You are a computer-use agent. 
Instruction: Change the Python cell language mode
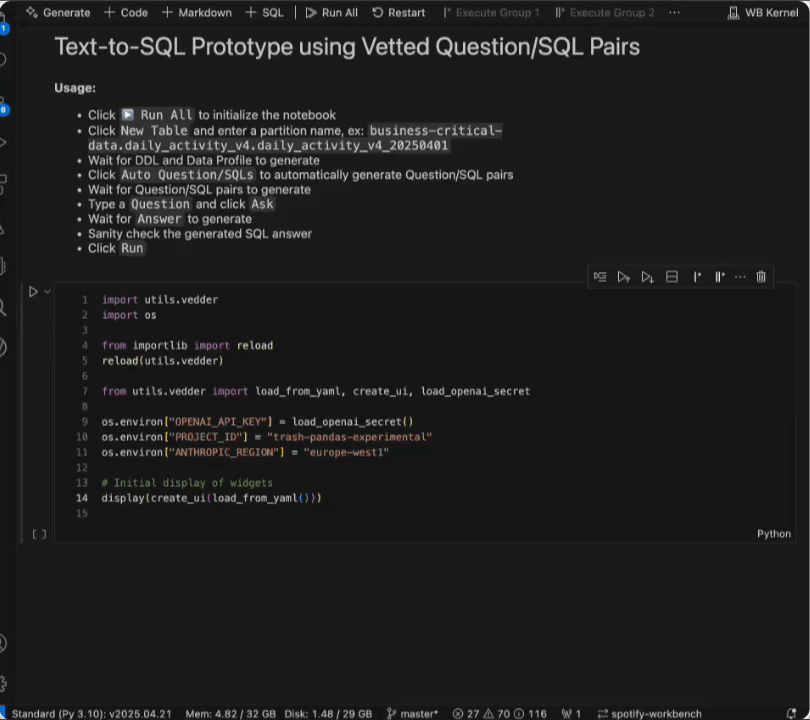click(x=773, y=534)
